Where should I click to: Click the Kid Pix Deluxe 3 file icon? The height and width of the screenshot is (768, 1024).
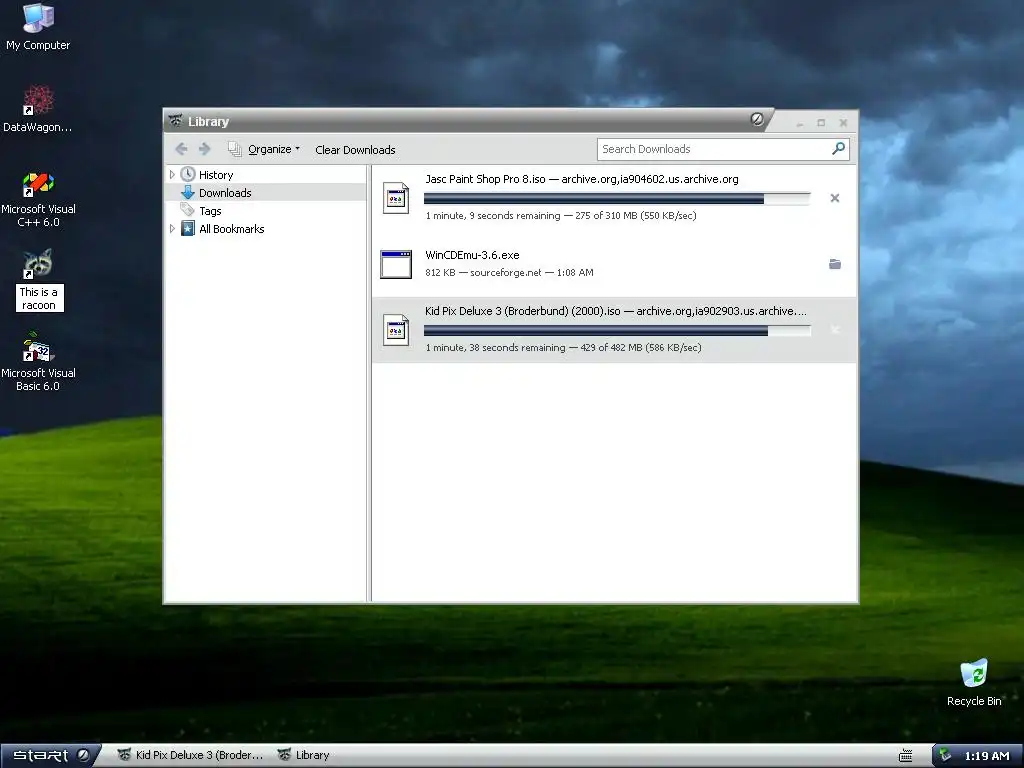coord(396,330)
